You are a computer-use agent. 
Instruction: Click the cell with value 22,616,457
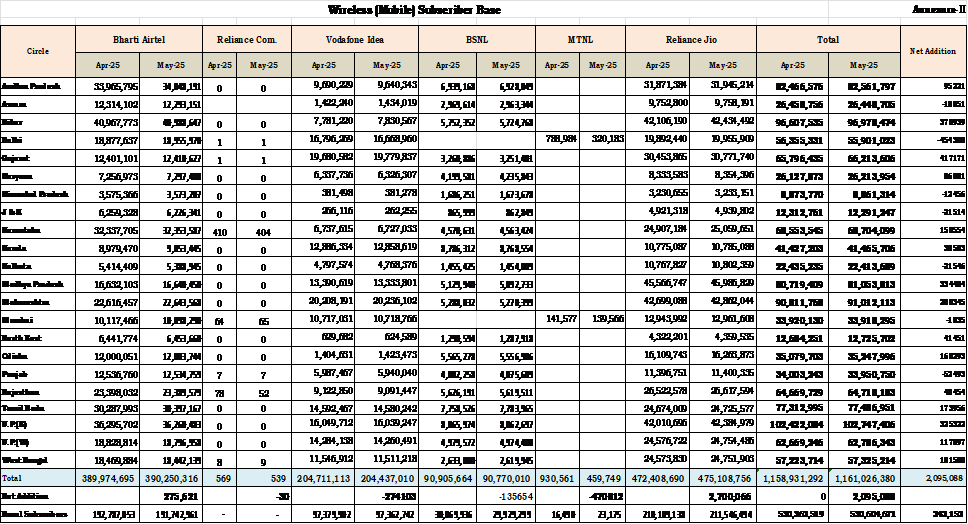[x=107, y=302]
